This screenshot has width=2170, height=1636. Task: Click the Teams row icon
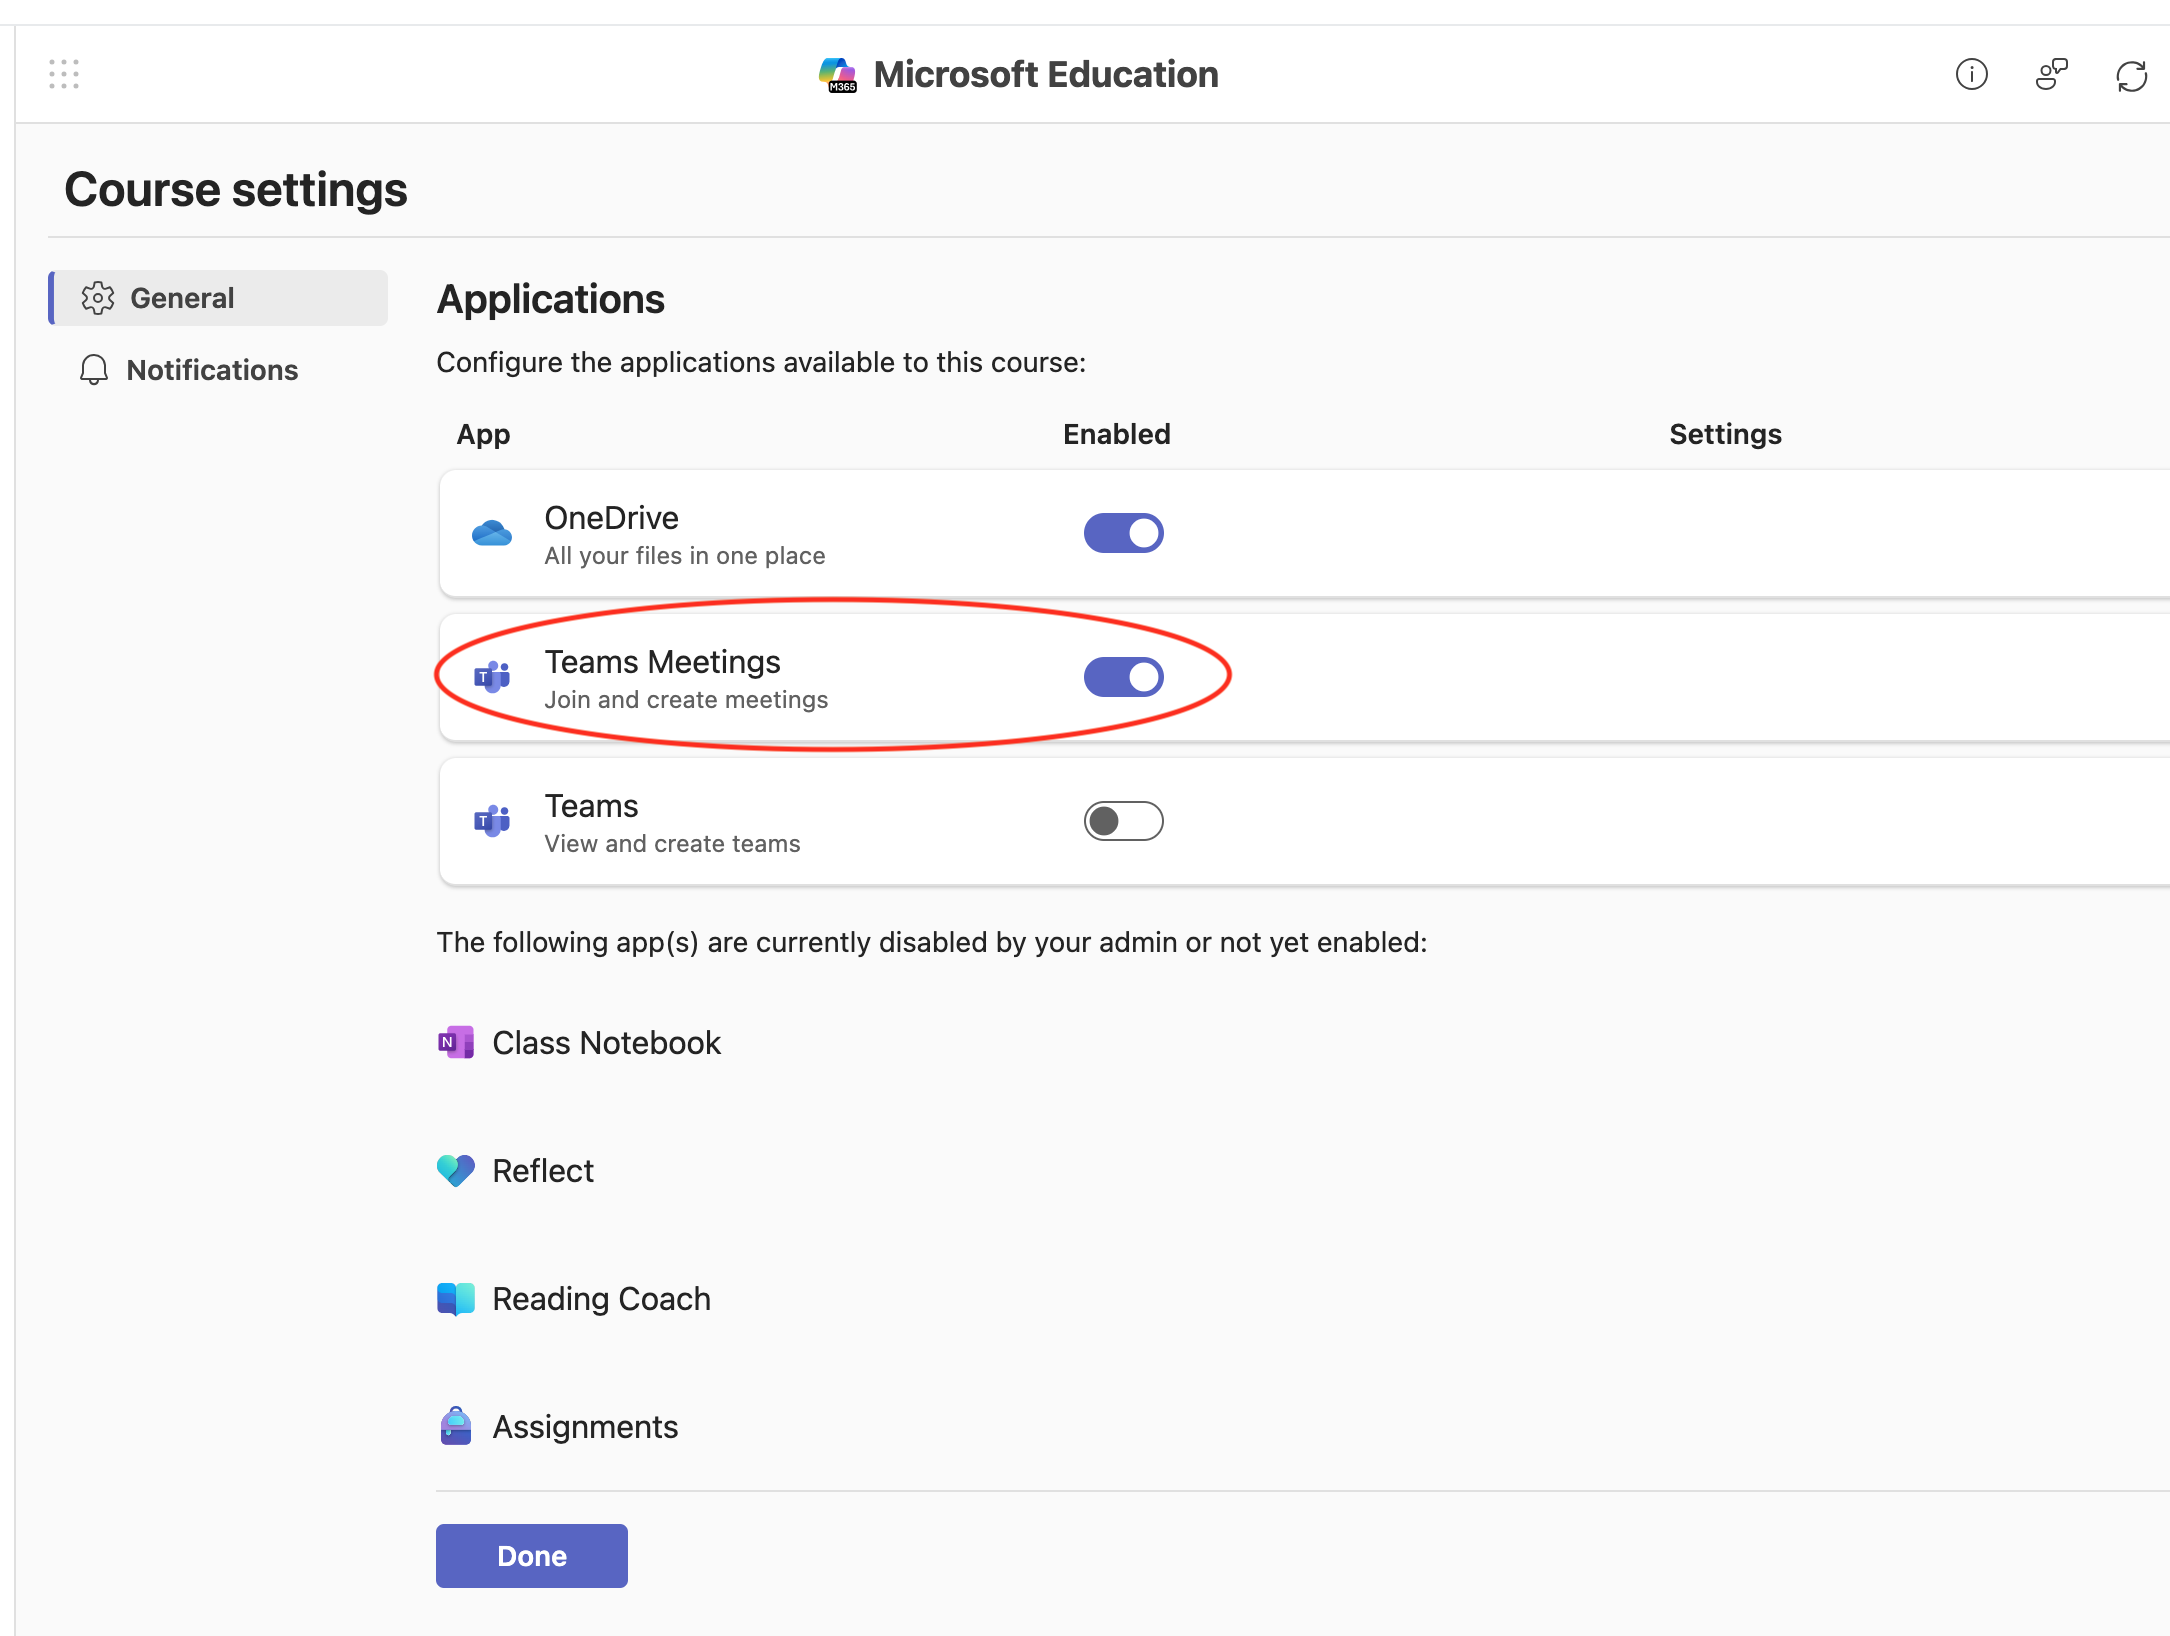491,821
